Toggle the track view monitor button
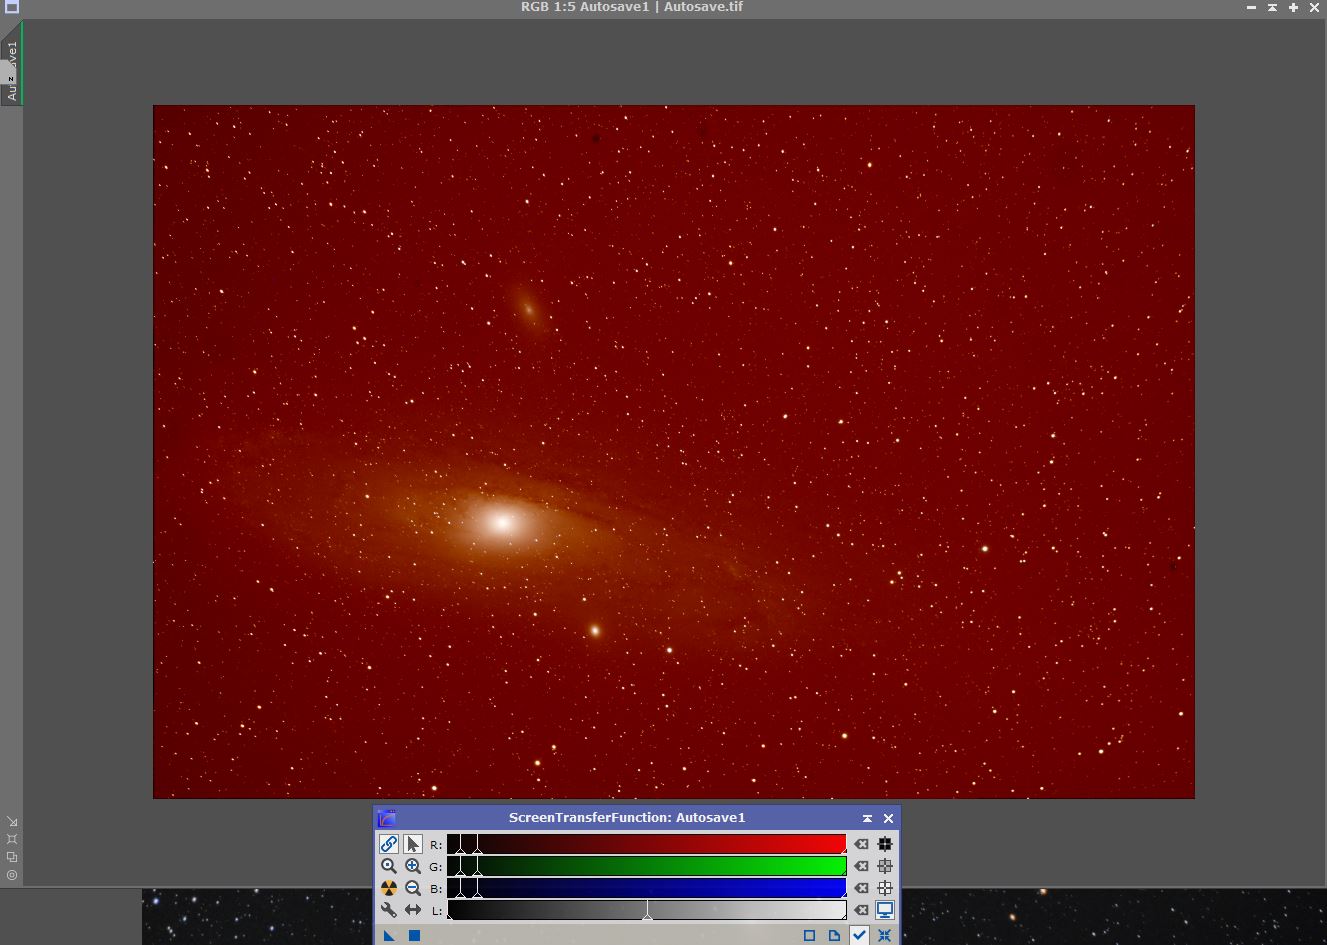Viewport: 1327px width, 945px height. pyautogui.click(x=885, y=910)
